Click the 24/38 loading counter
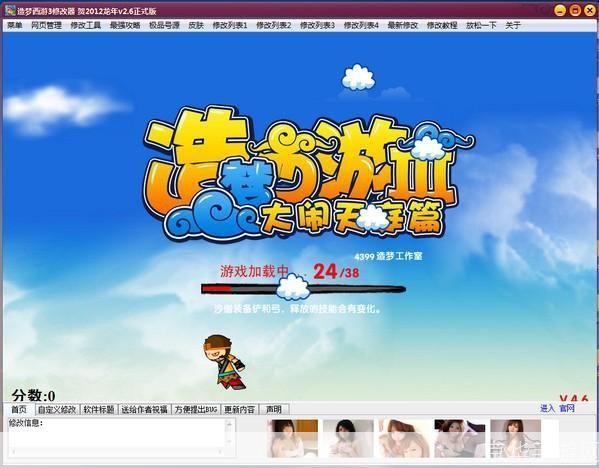 coord(336,272)
